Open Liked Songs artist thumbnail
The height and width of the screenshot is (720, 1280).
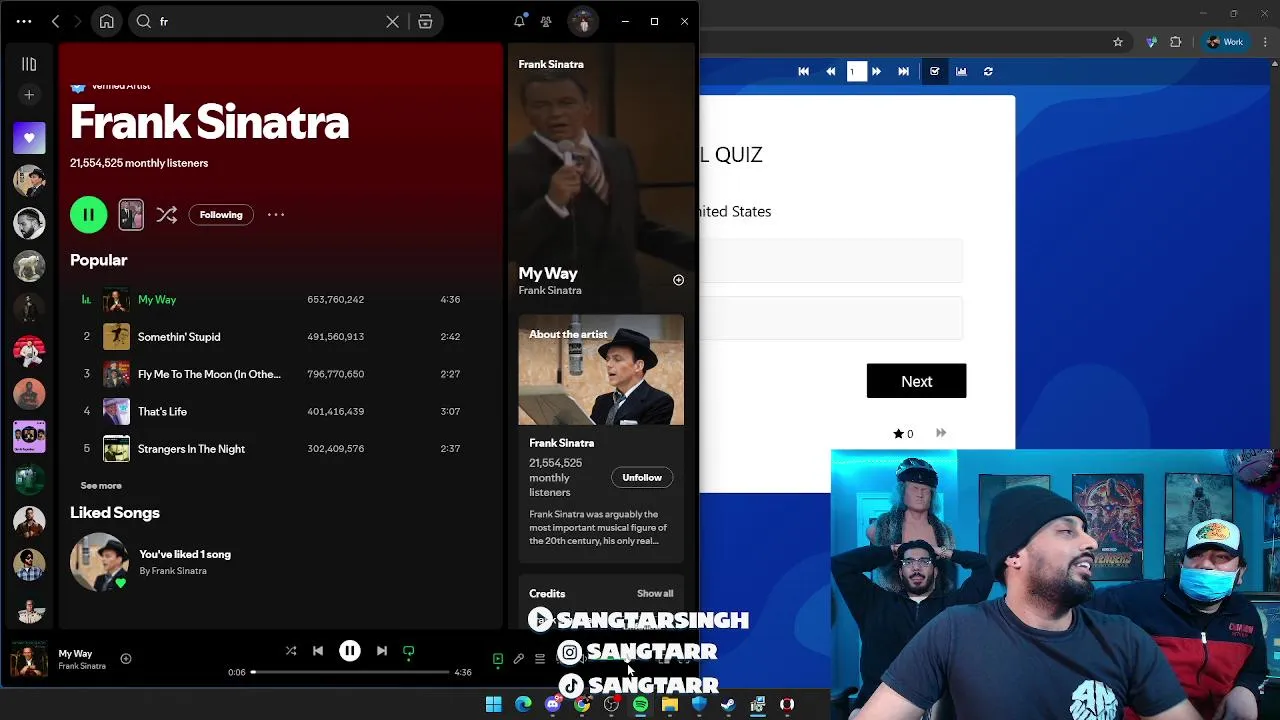click(x=99, y=562)
